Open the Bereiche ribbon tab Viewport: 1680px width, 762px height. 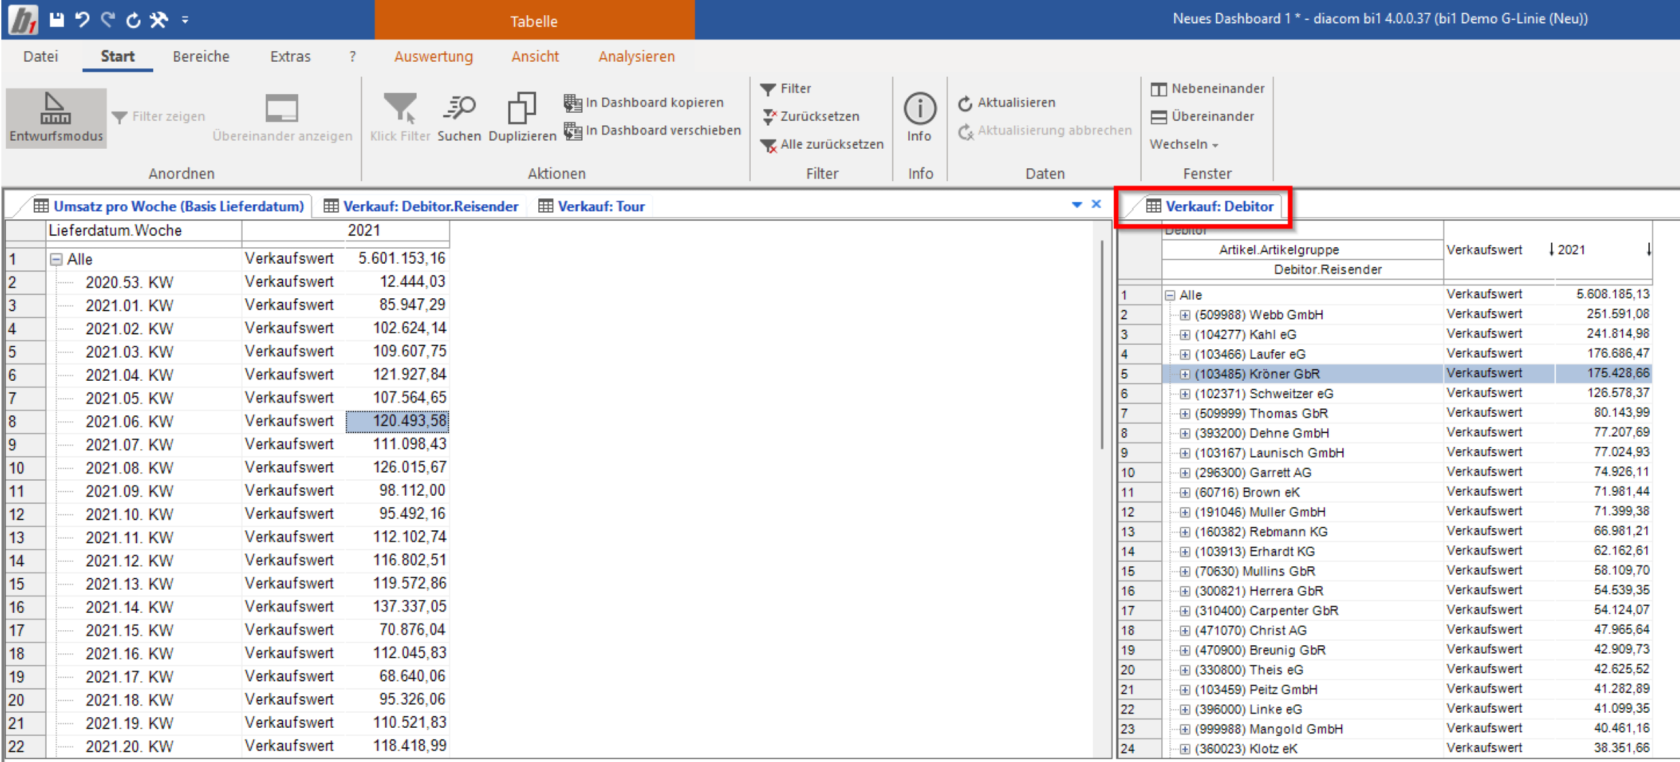[201, 57]
